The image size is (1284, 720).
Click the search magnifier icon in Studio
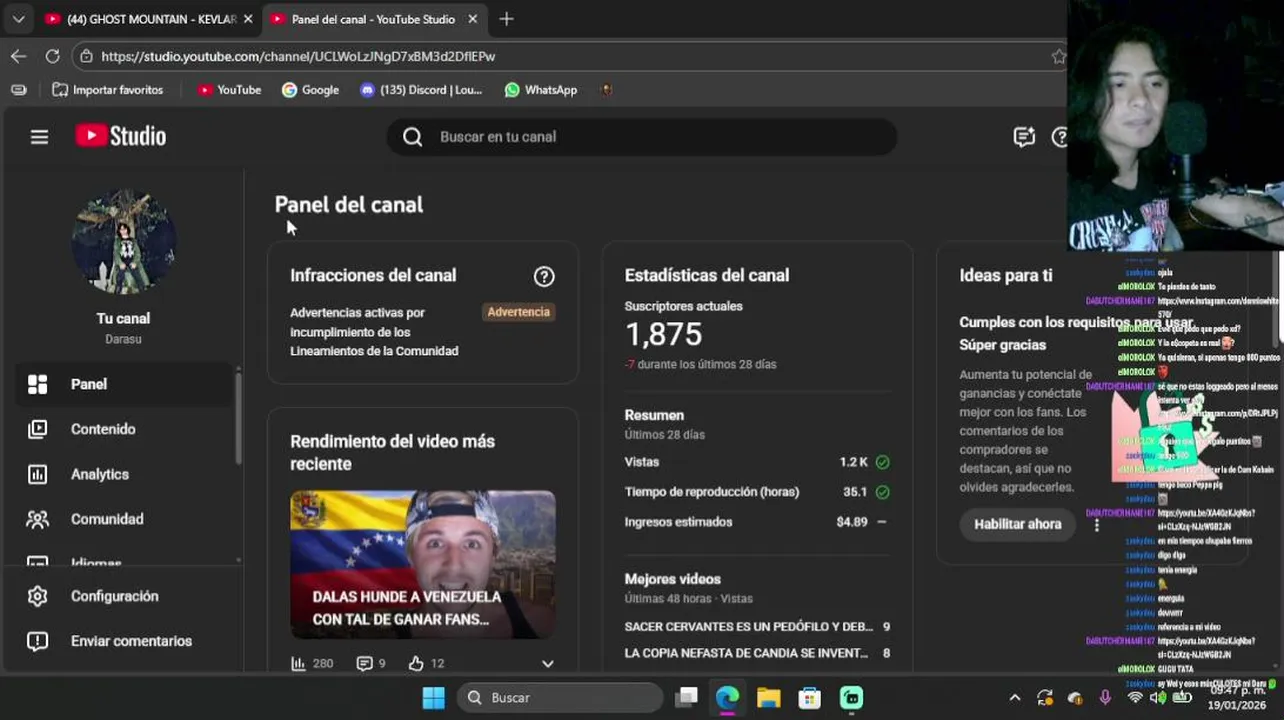(x=412, y=137)
